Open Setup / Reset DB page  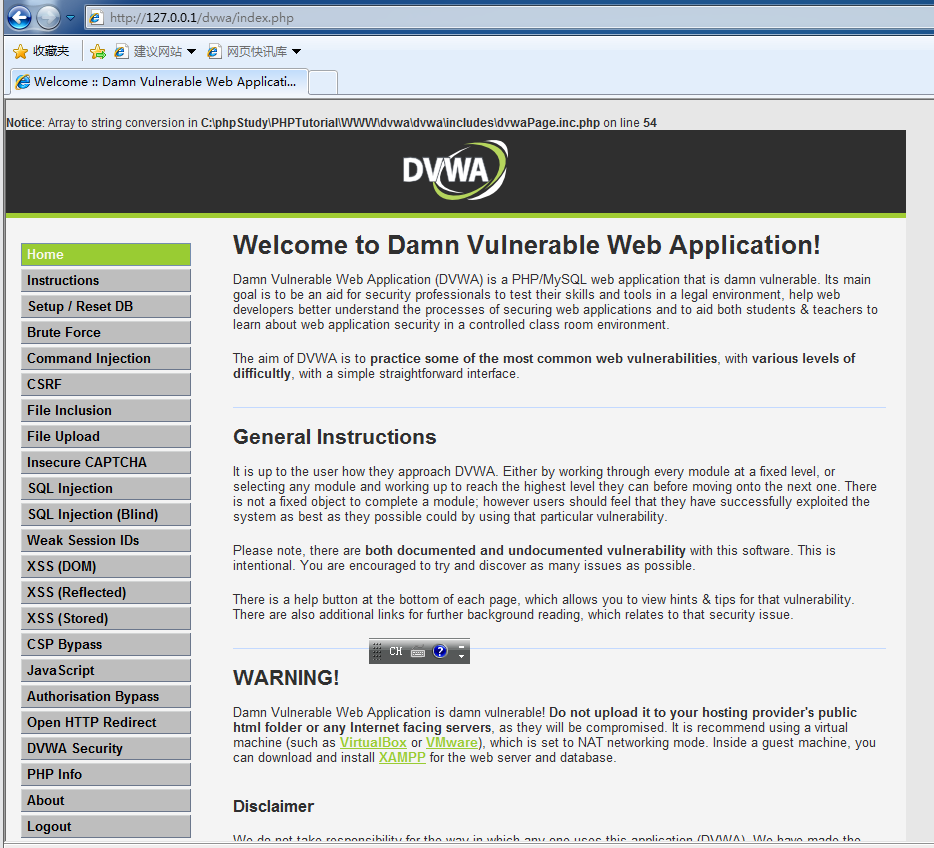pos(106,306)
